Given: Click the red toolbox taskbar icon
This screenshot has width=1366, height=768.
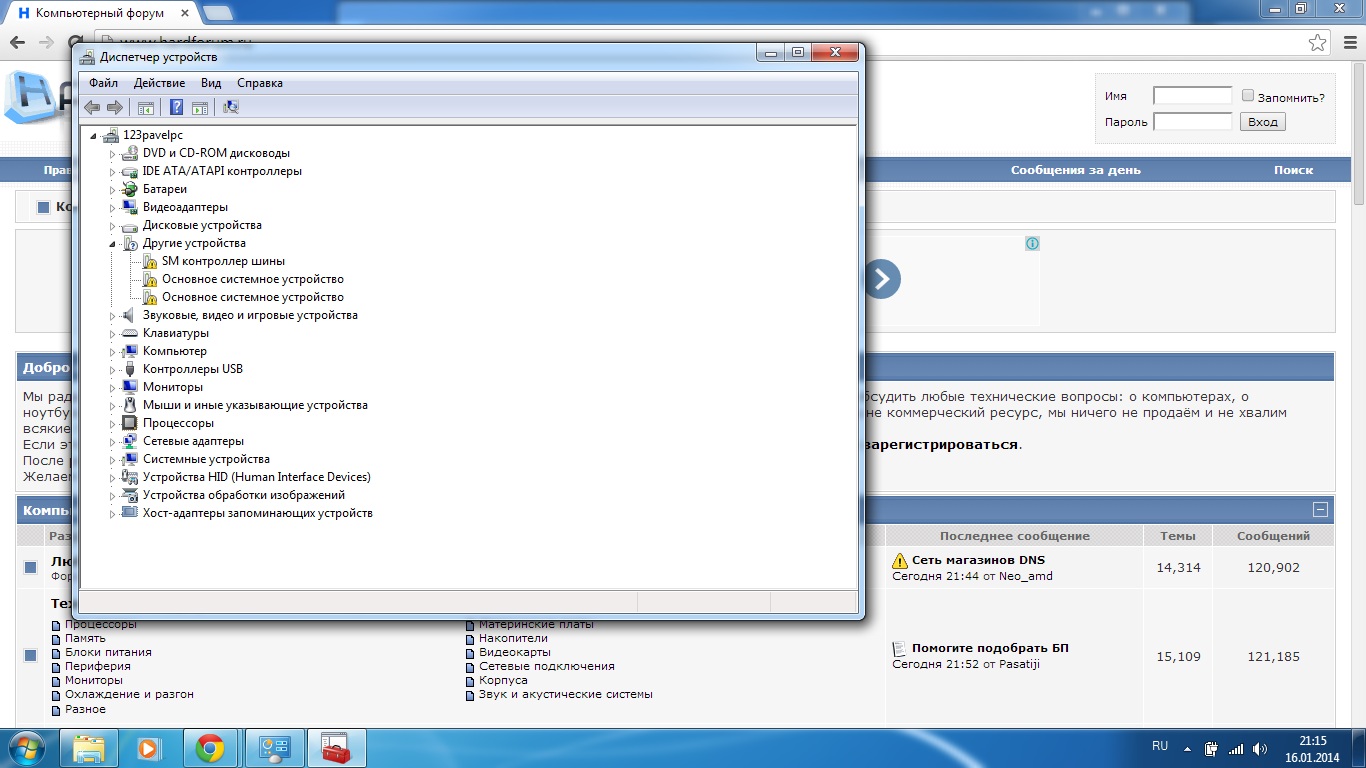Looking at the screenshot, I should tap(337, 748).
